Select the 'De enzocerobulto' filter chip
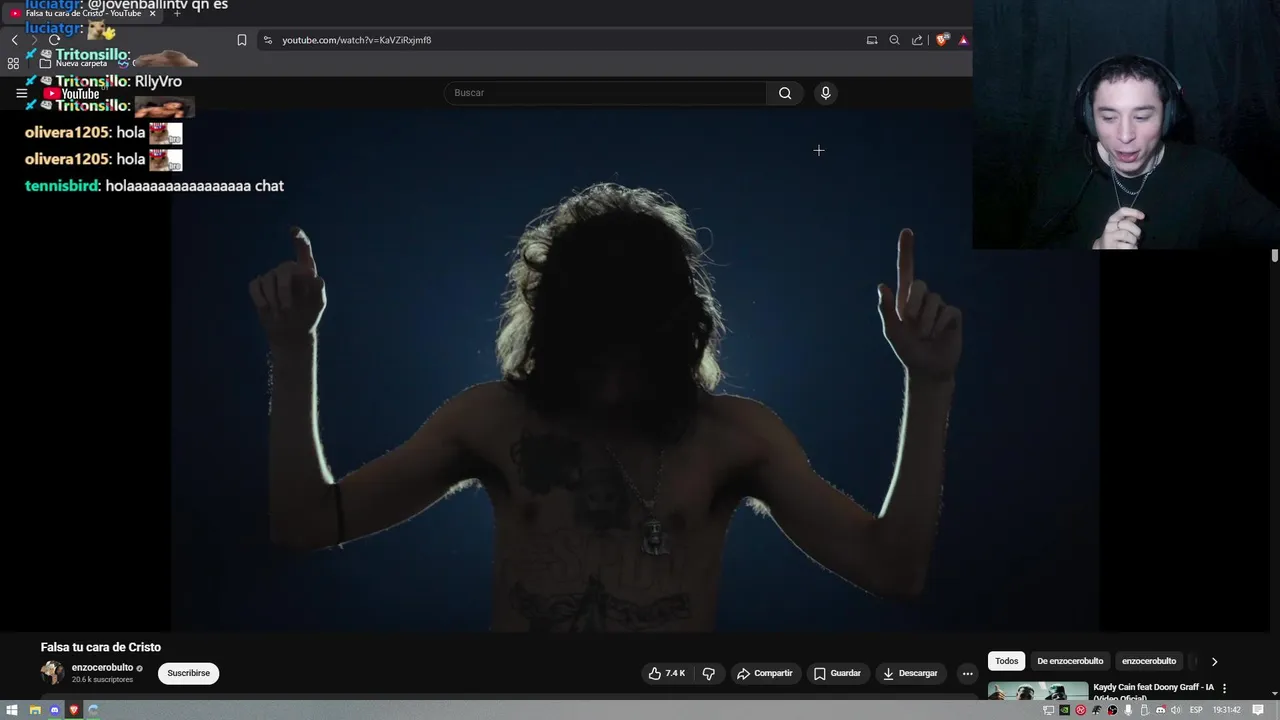The height and width of the screenshot is (720, 1280). pyautogui.click(x=1070, y=661)
